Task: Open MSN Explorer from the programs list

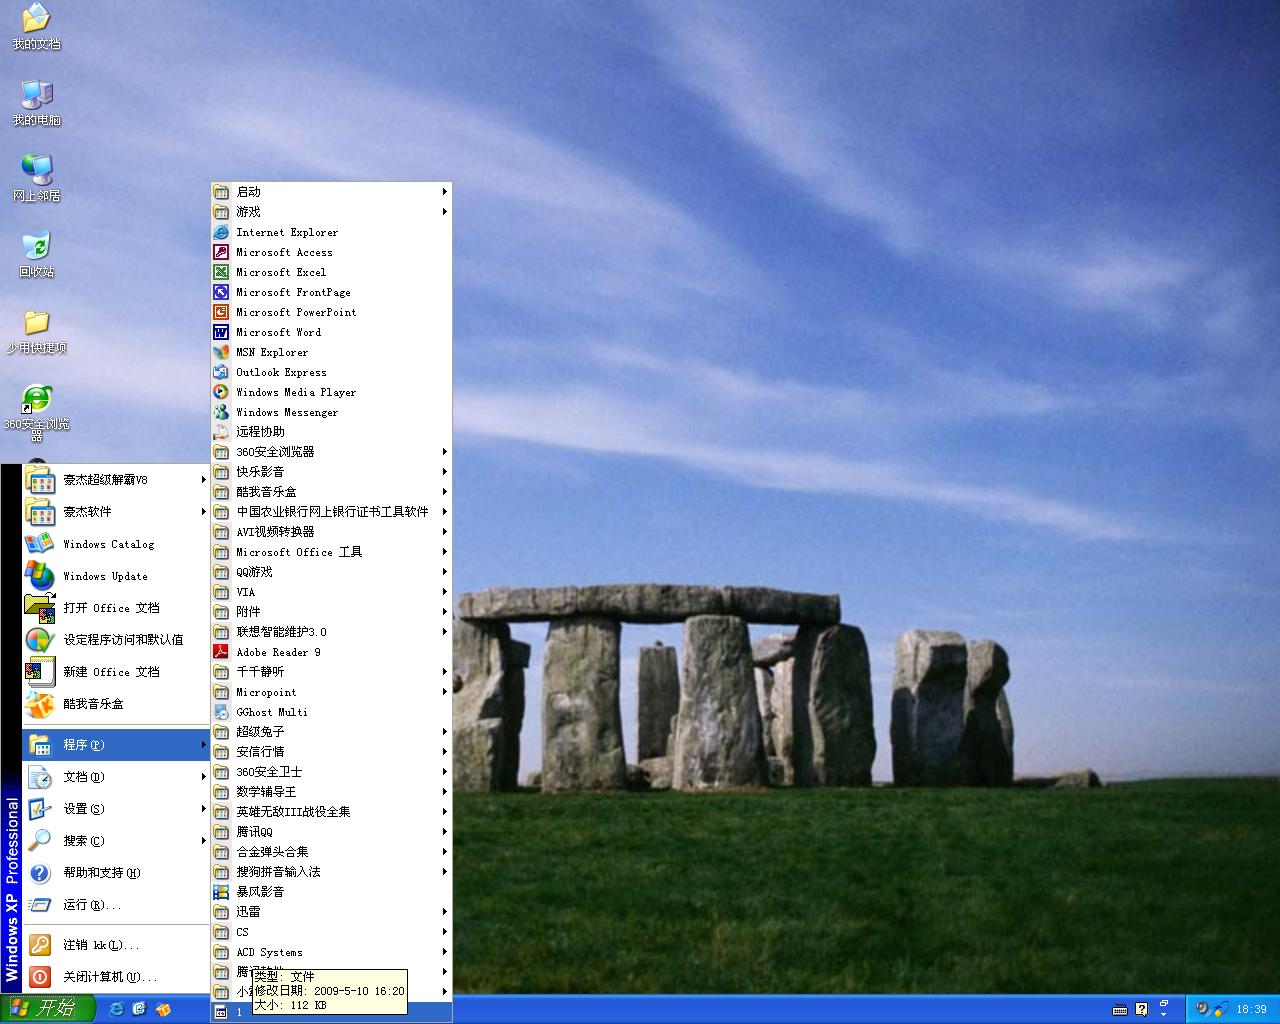Action: click(331, 352)
